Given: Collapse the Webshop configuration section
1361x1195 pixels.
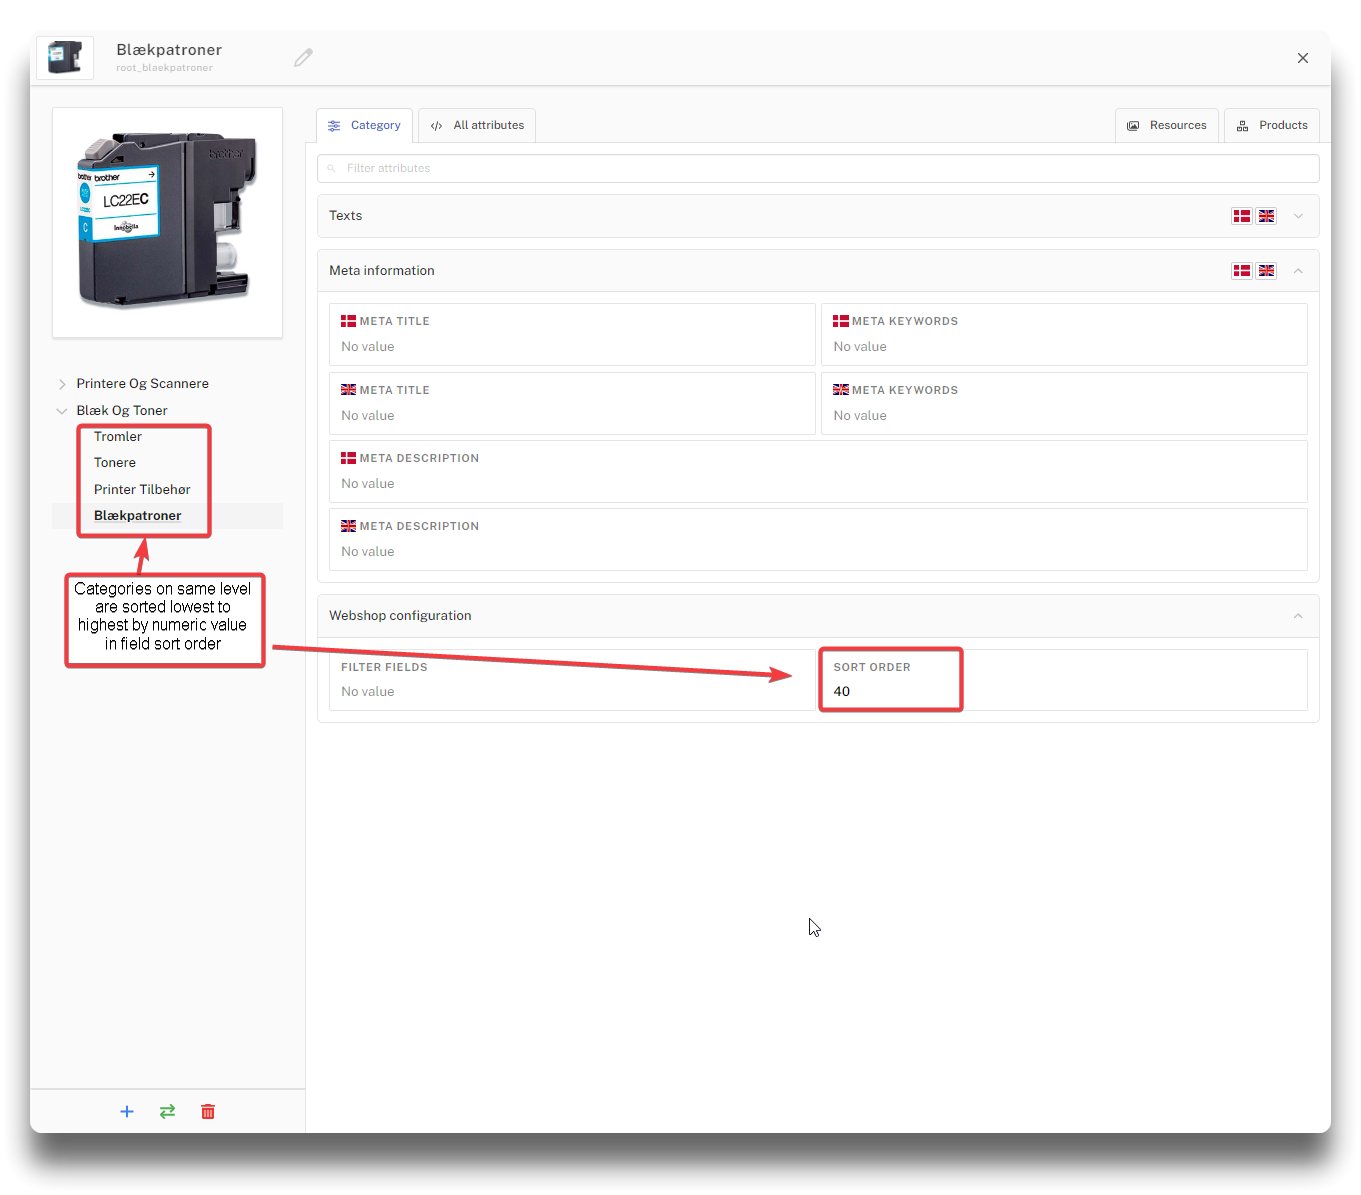Looking at the screenshot, I should click(x=1298, y=616).
